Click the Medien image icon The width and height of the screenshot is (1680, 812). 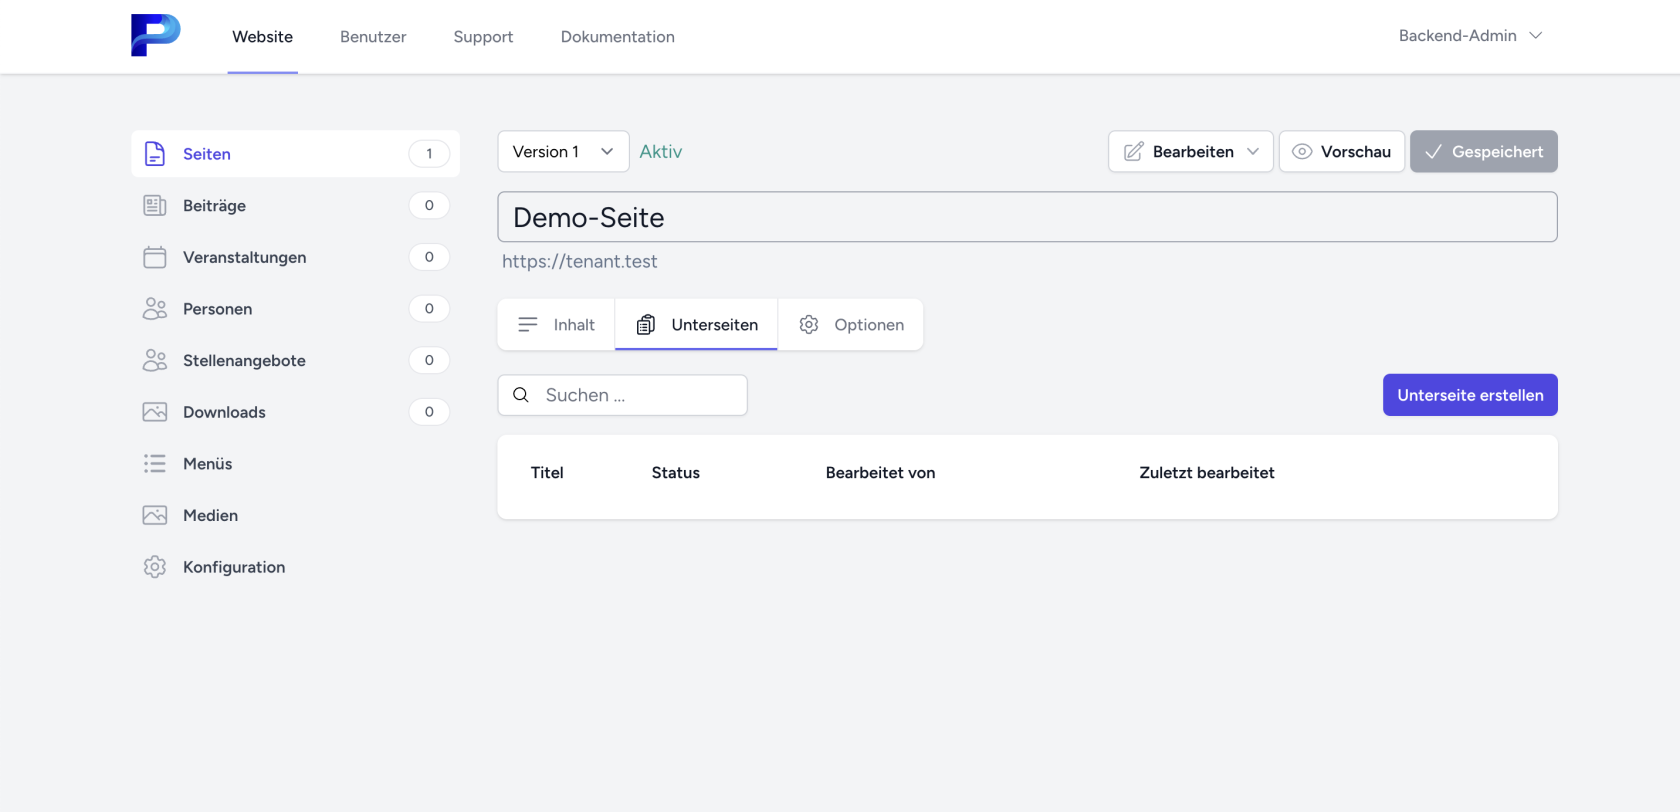155,515
